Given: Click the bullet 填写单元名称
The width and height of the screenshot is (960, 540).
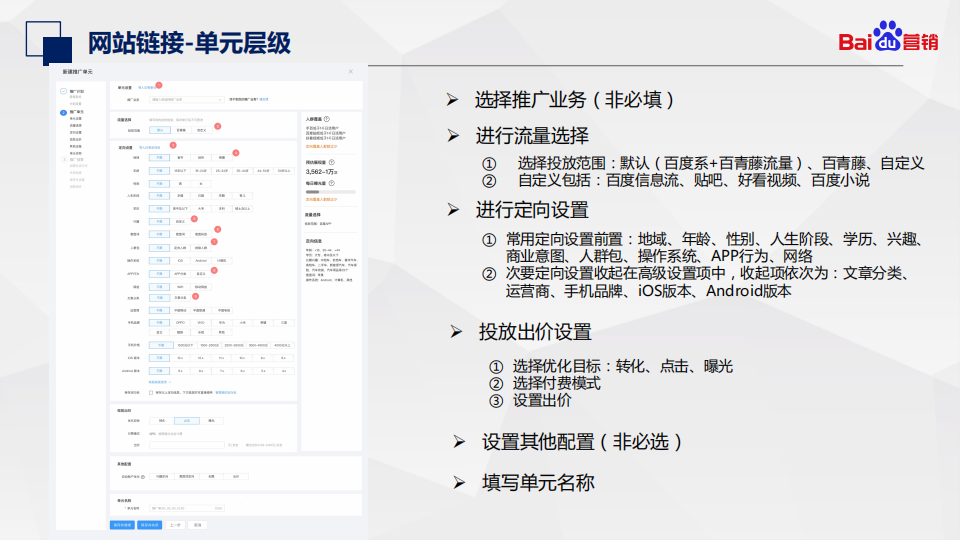Looking at the screenshot, I should click(x=538, y=482).
